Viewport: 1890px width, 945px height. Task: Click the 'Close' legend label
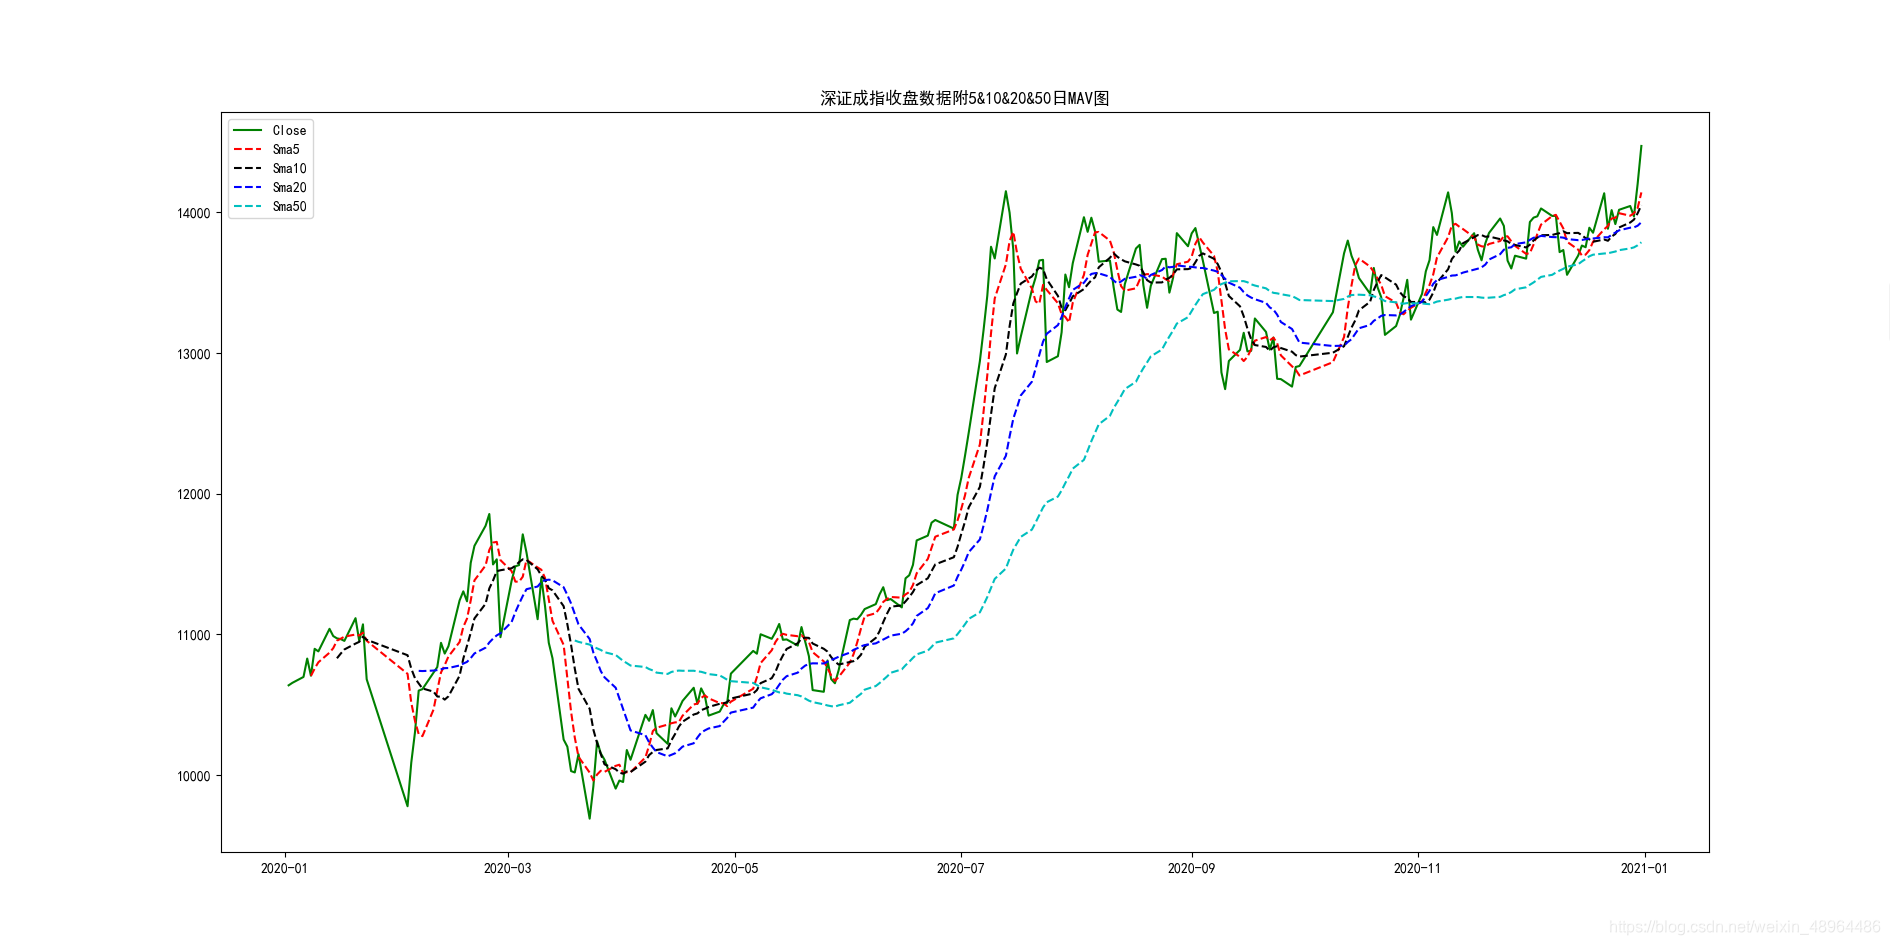click(289, 130)
